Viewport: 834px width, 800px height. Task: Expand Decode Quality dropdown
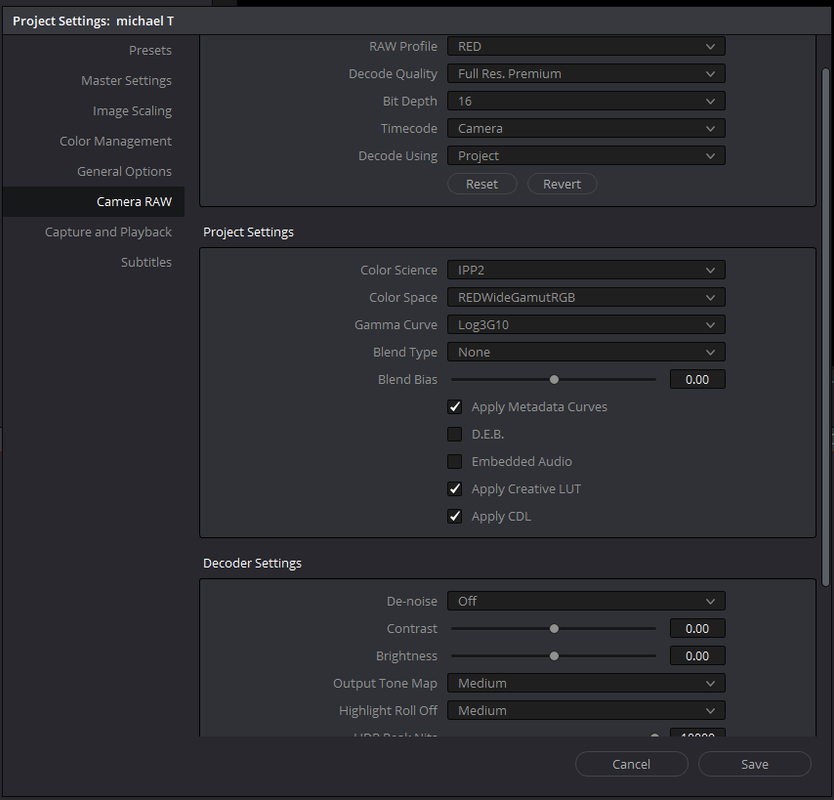pos(586,73)
